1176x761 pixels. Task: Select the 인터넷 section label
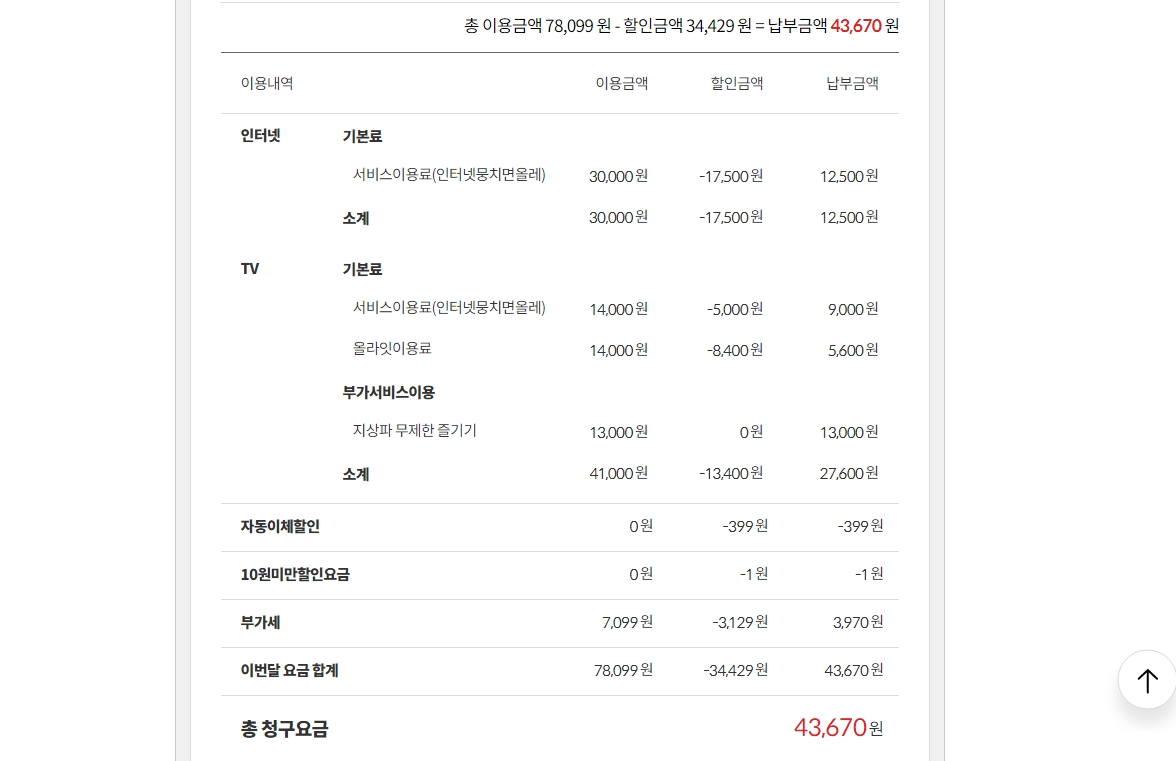pyautogui.click(x=260, y=136)
